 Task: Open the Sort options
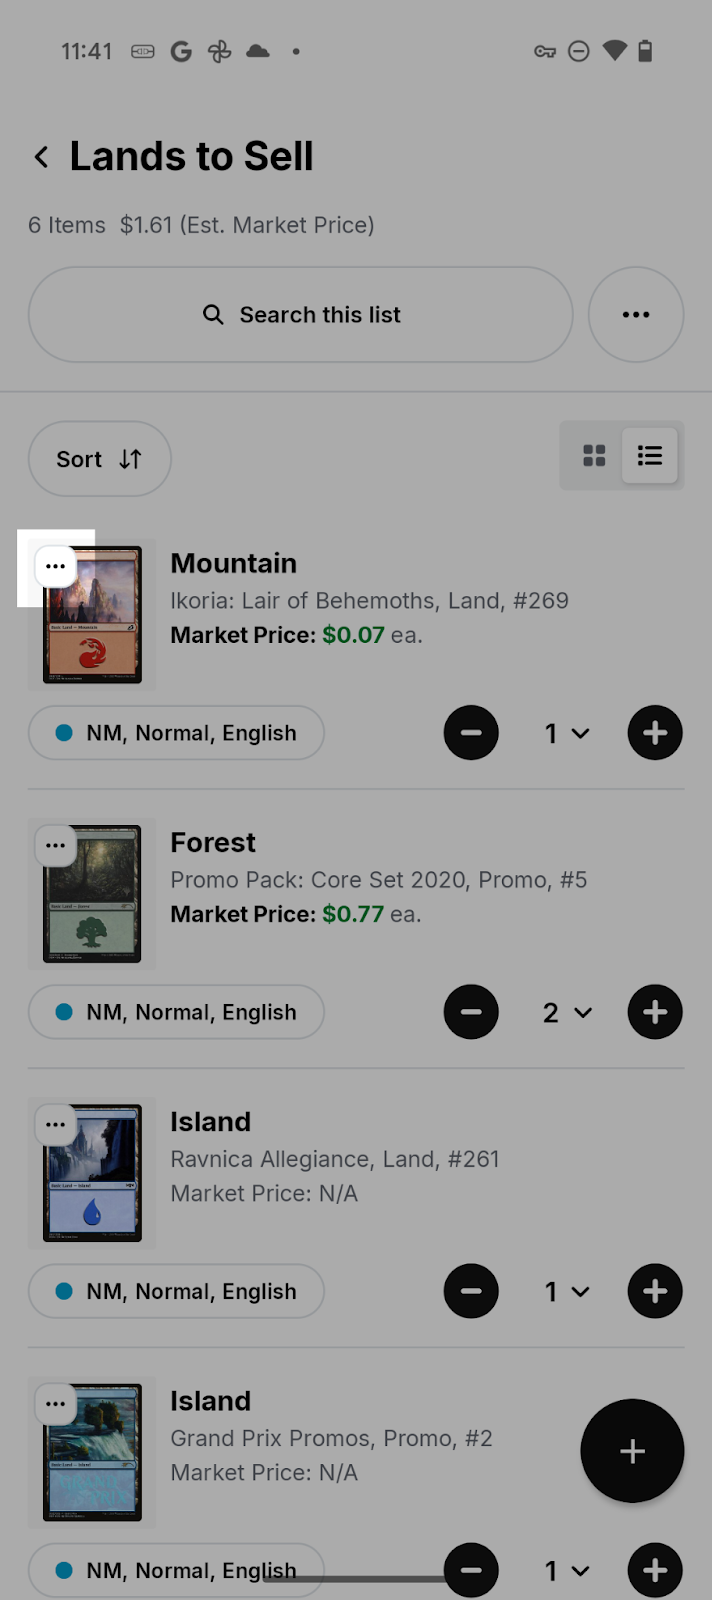(99, 459)
